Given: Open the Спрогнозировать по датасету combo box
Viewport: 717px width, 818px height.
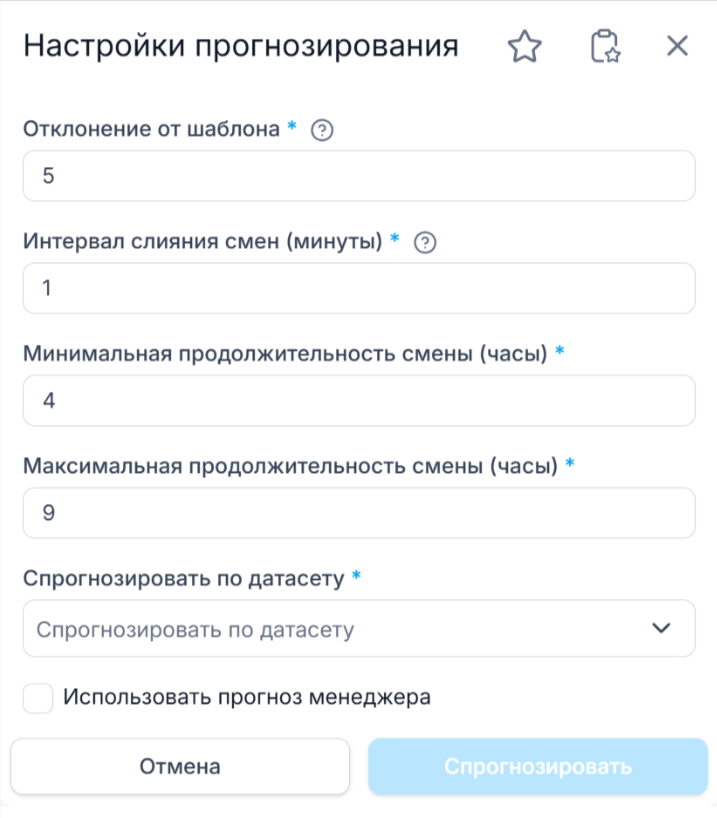Looking at the screenshot, I should pos(340,629).
